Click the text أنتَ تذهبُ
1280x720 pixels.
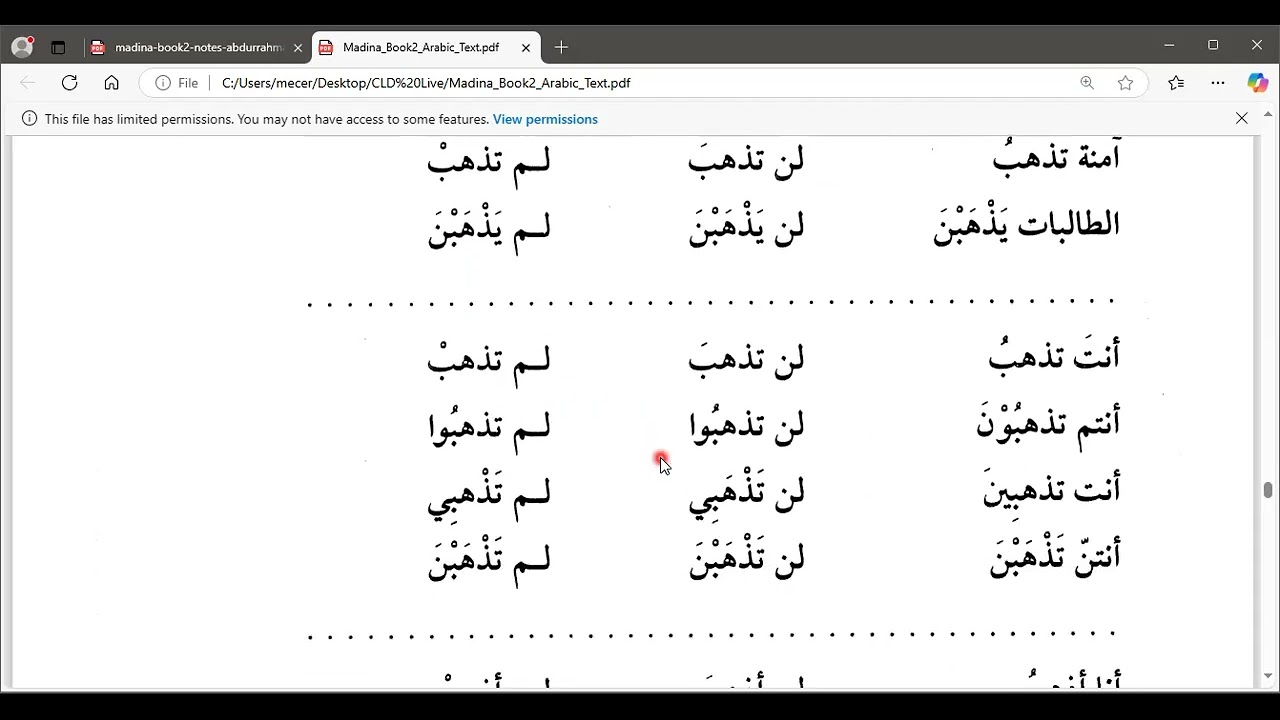(1054, 356)
